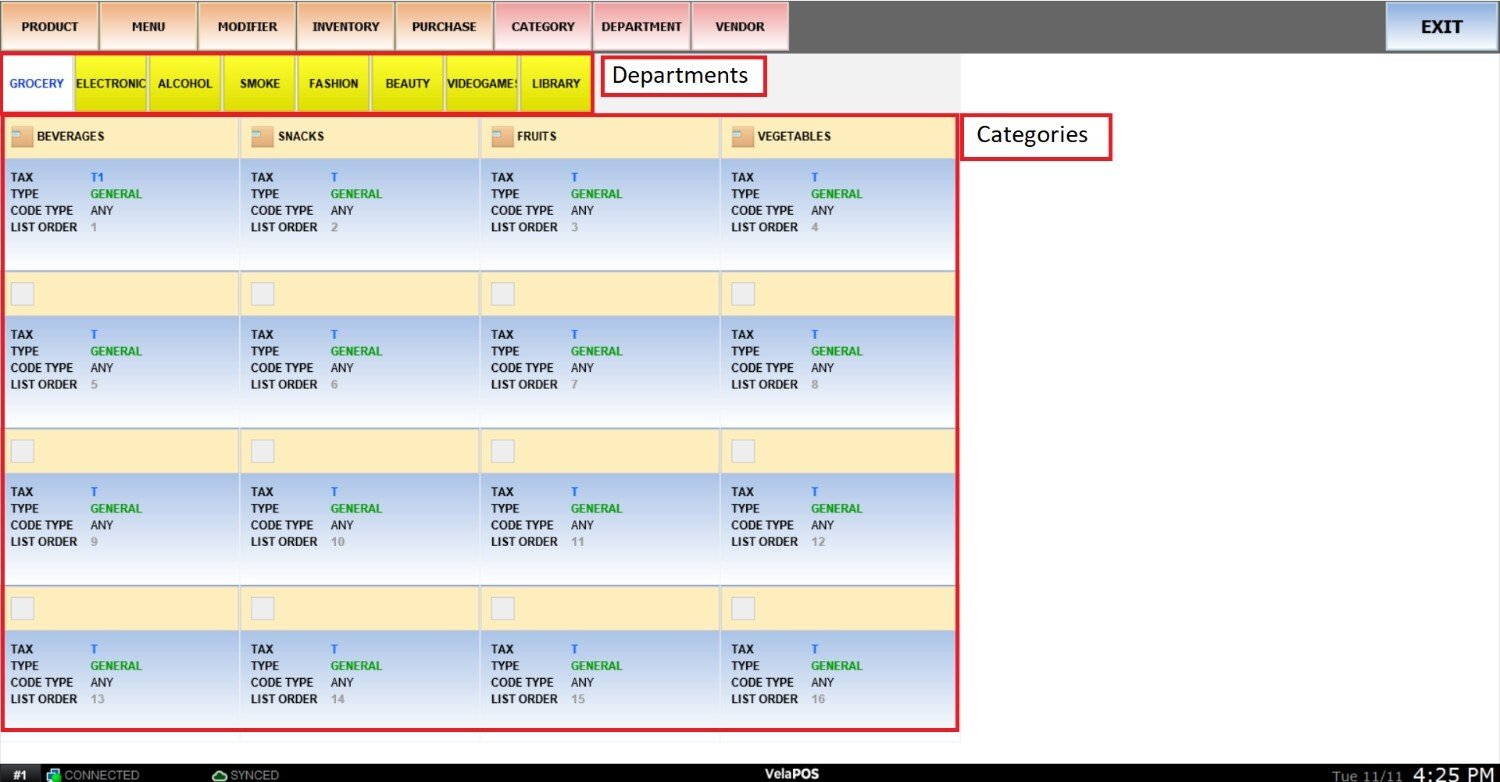Viewport: 1500px width, 782px height.
Task: Click the Purchase button
Action: pos(444,27)
